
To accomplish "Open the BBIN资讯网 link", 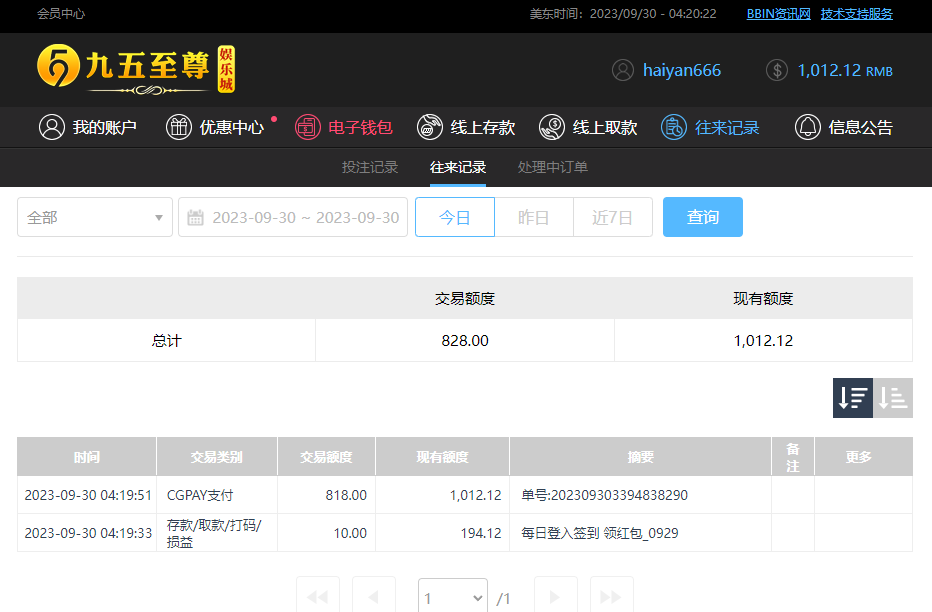I will pos(779,14).
